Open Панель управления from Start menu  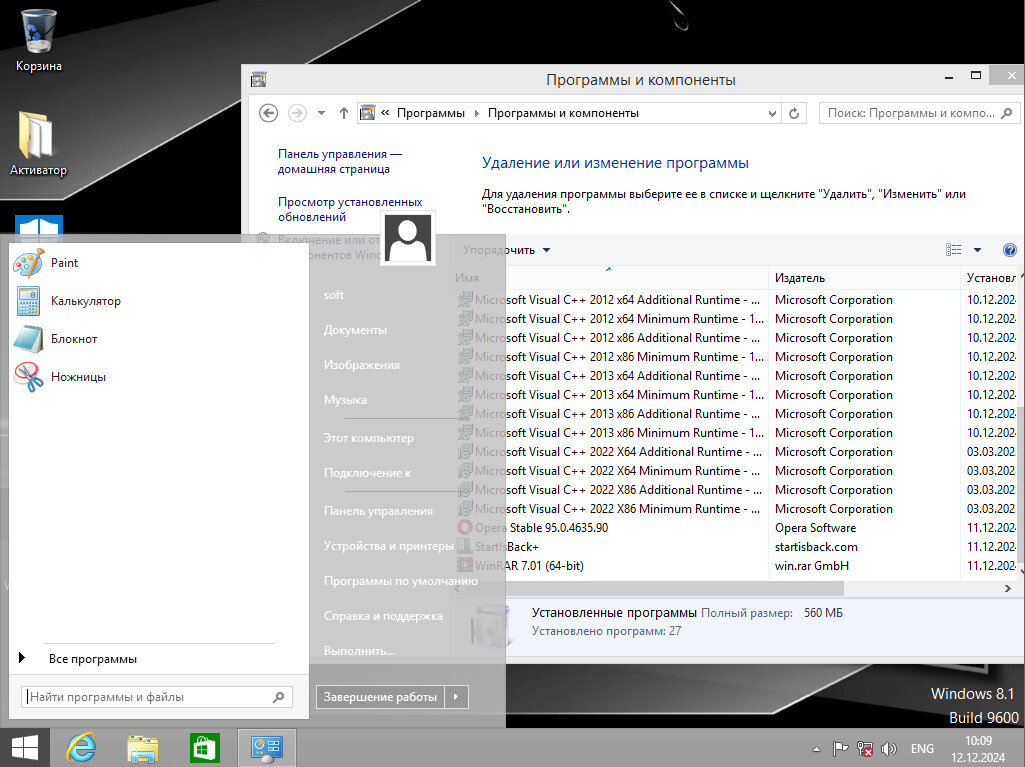tap(378, 511)
